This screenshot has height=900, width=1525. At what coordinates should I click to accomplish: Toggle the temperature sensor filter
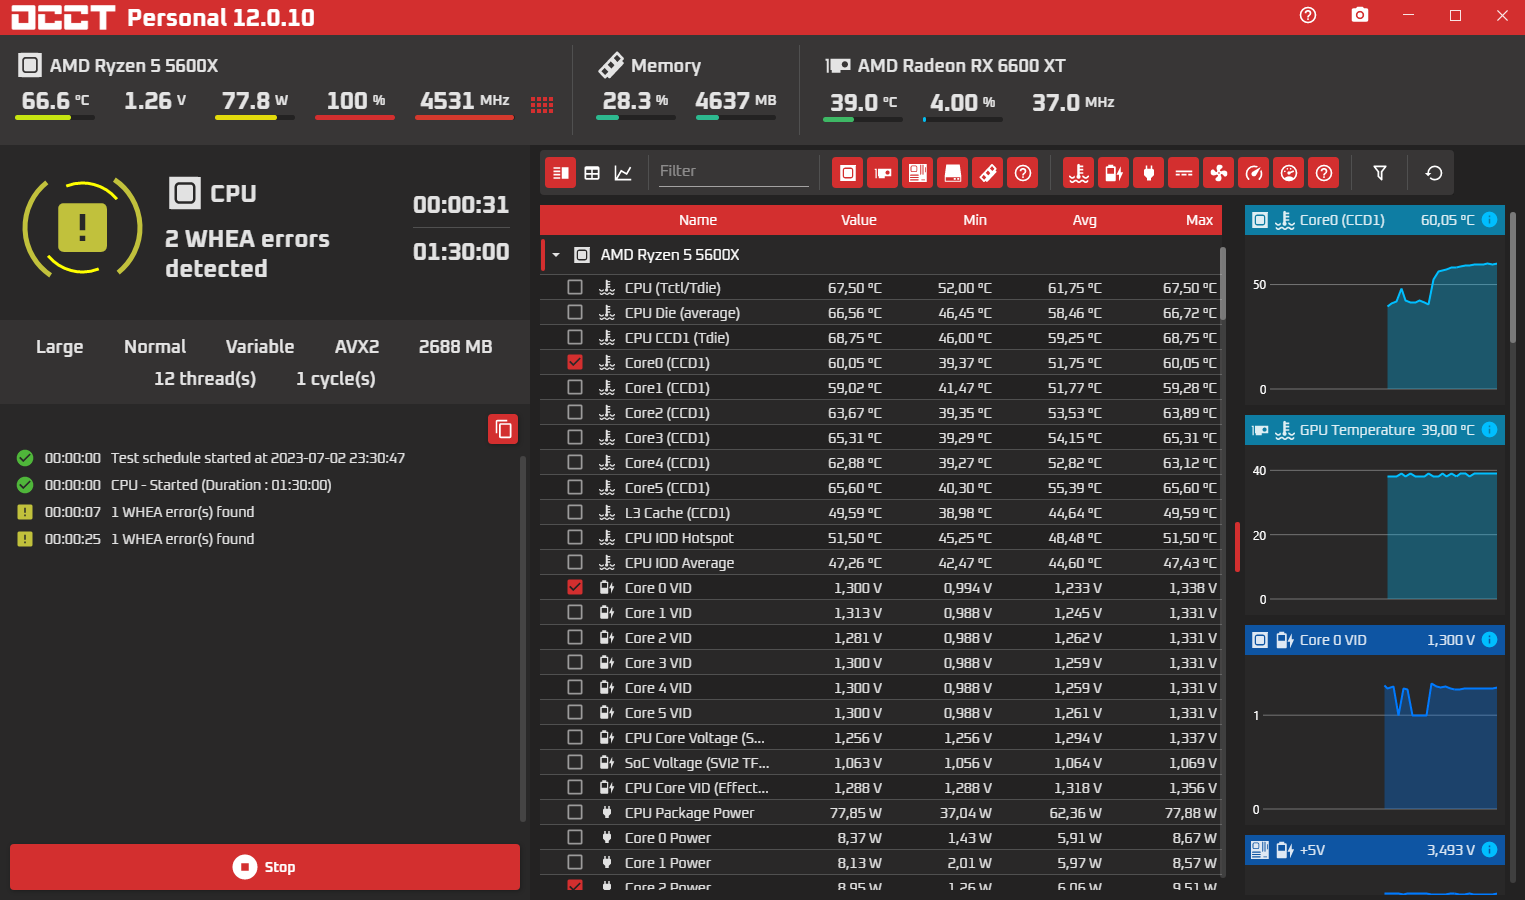click(x=1079, y=173)
